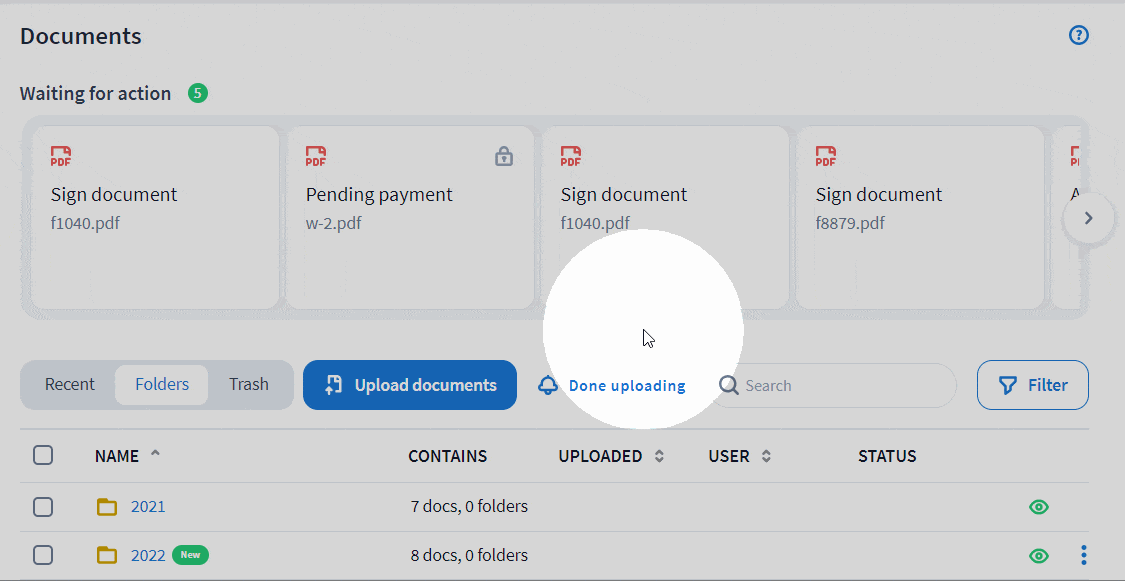
Task: Toggle visibility eye for 2022 folder
Action: point(1039,555)
